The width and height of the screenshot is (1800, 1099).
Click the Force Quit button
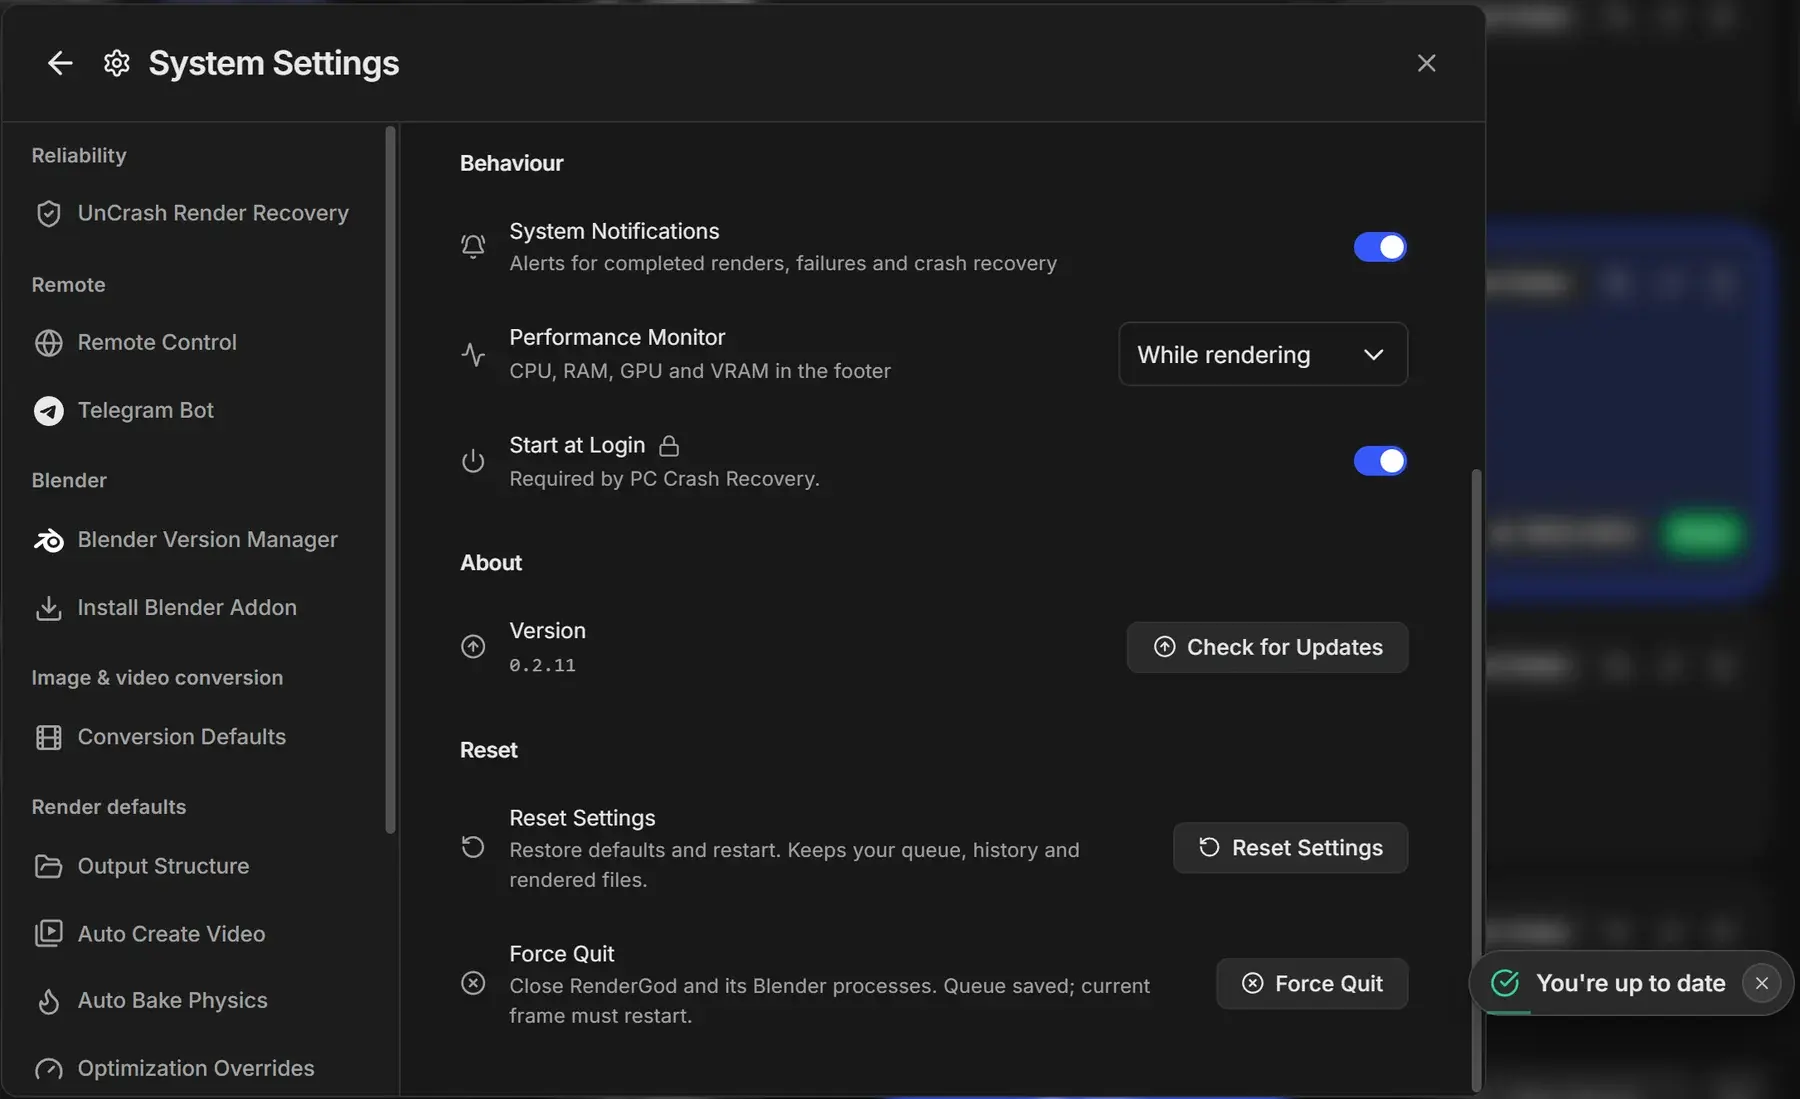[x=1312, y=984]
